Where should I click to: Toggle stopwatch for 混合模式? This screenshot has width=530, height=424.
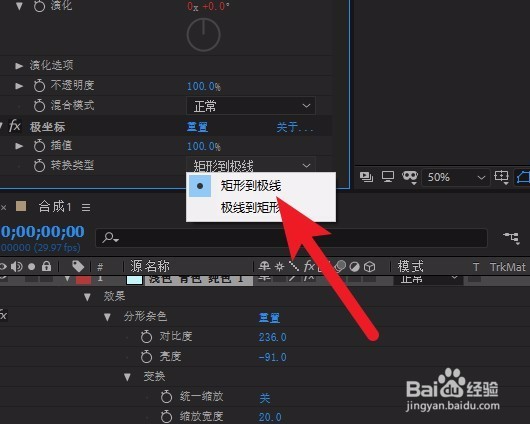point(39,105)
